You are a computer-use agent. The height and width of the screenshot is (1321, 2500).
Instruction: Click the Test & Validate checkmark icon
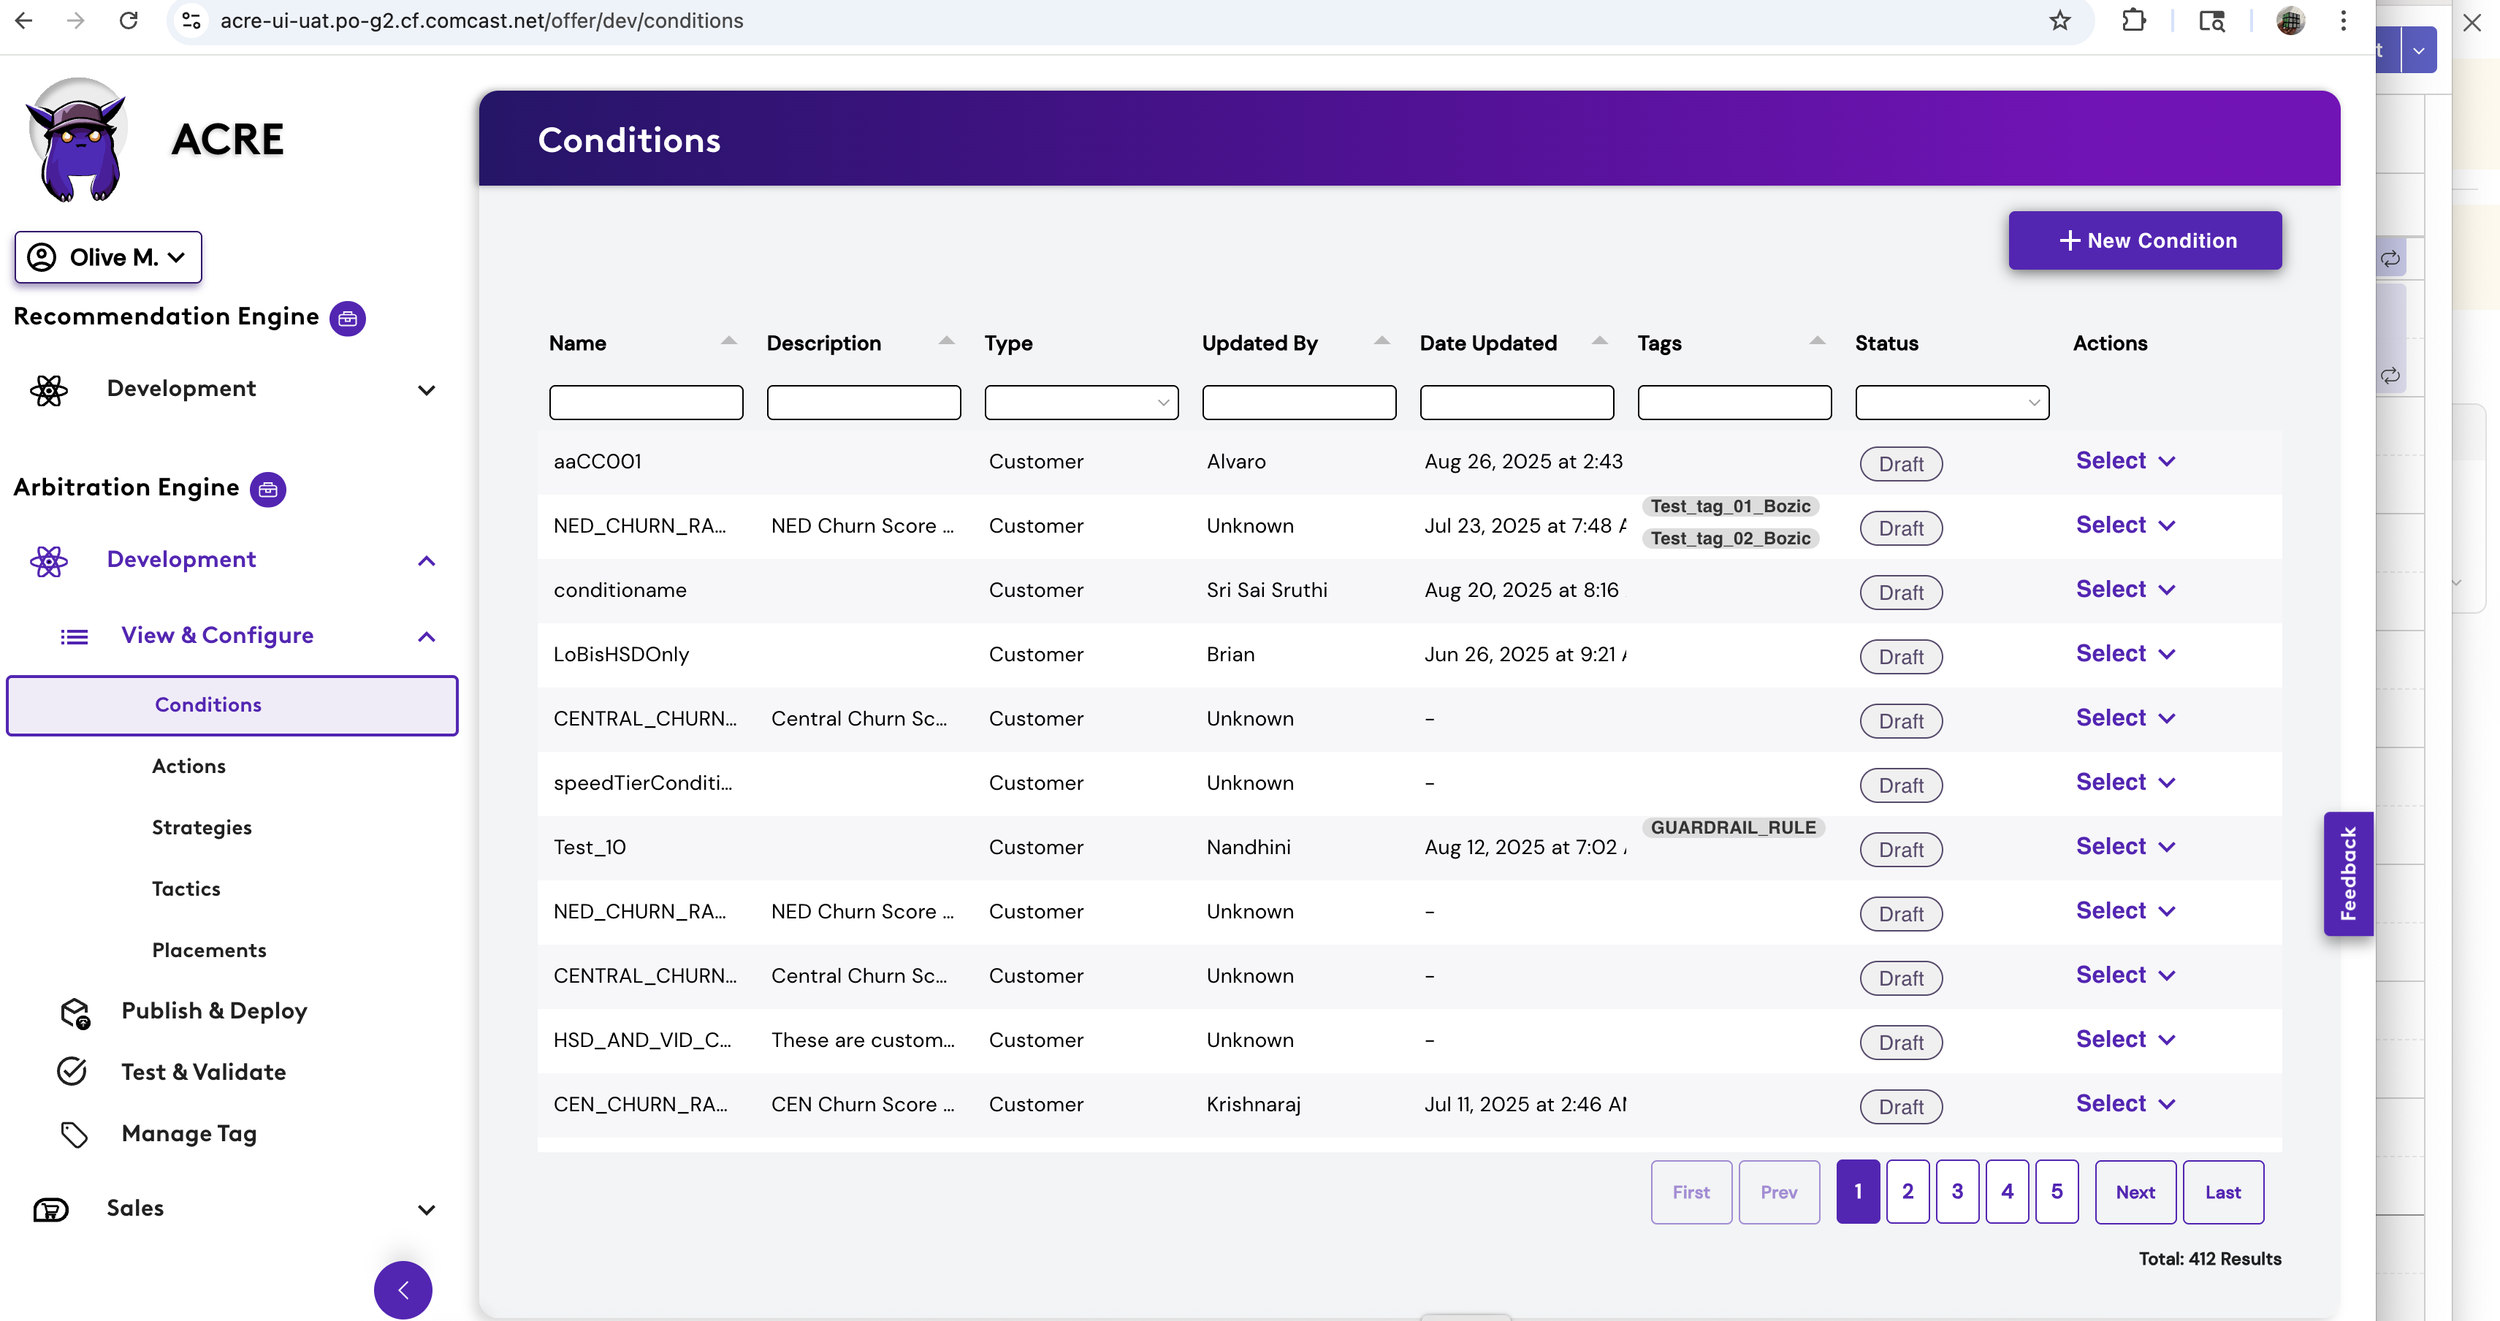click(72, 1072)
